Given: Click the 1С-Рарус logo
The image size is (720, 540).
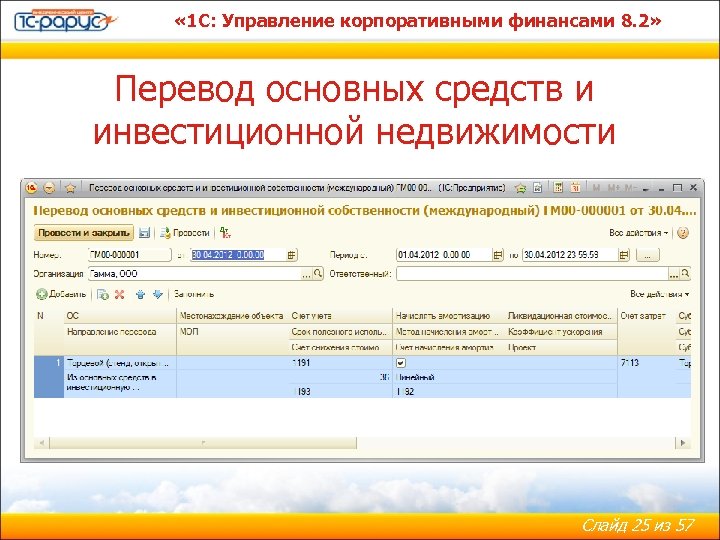Looking at the screenshot, I should [64, 20].
